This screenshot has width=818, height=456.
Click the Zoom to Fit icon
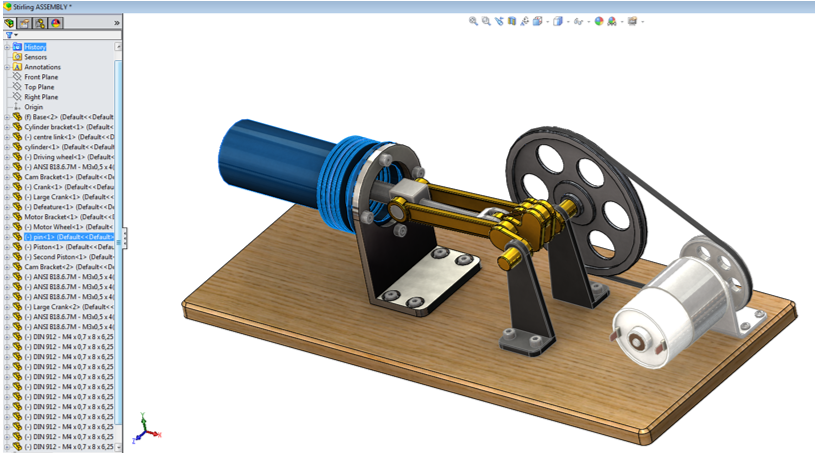473,21
